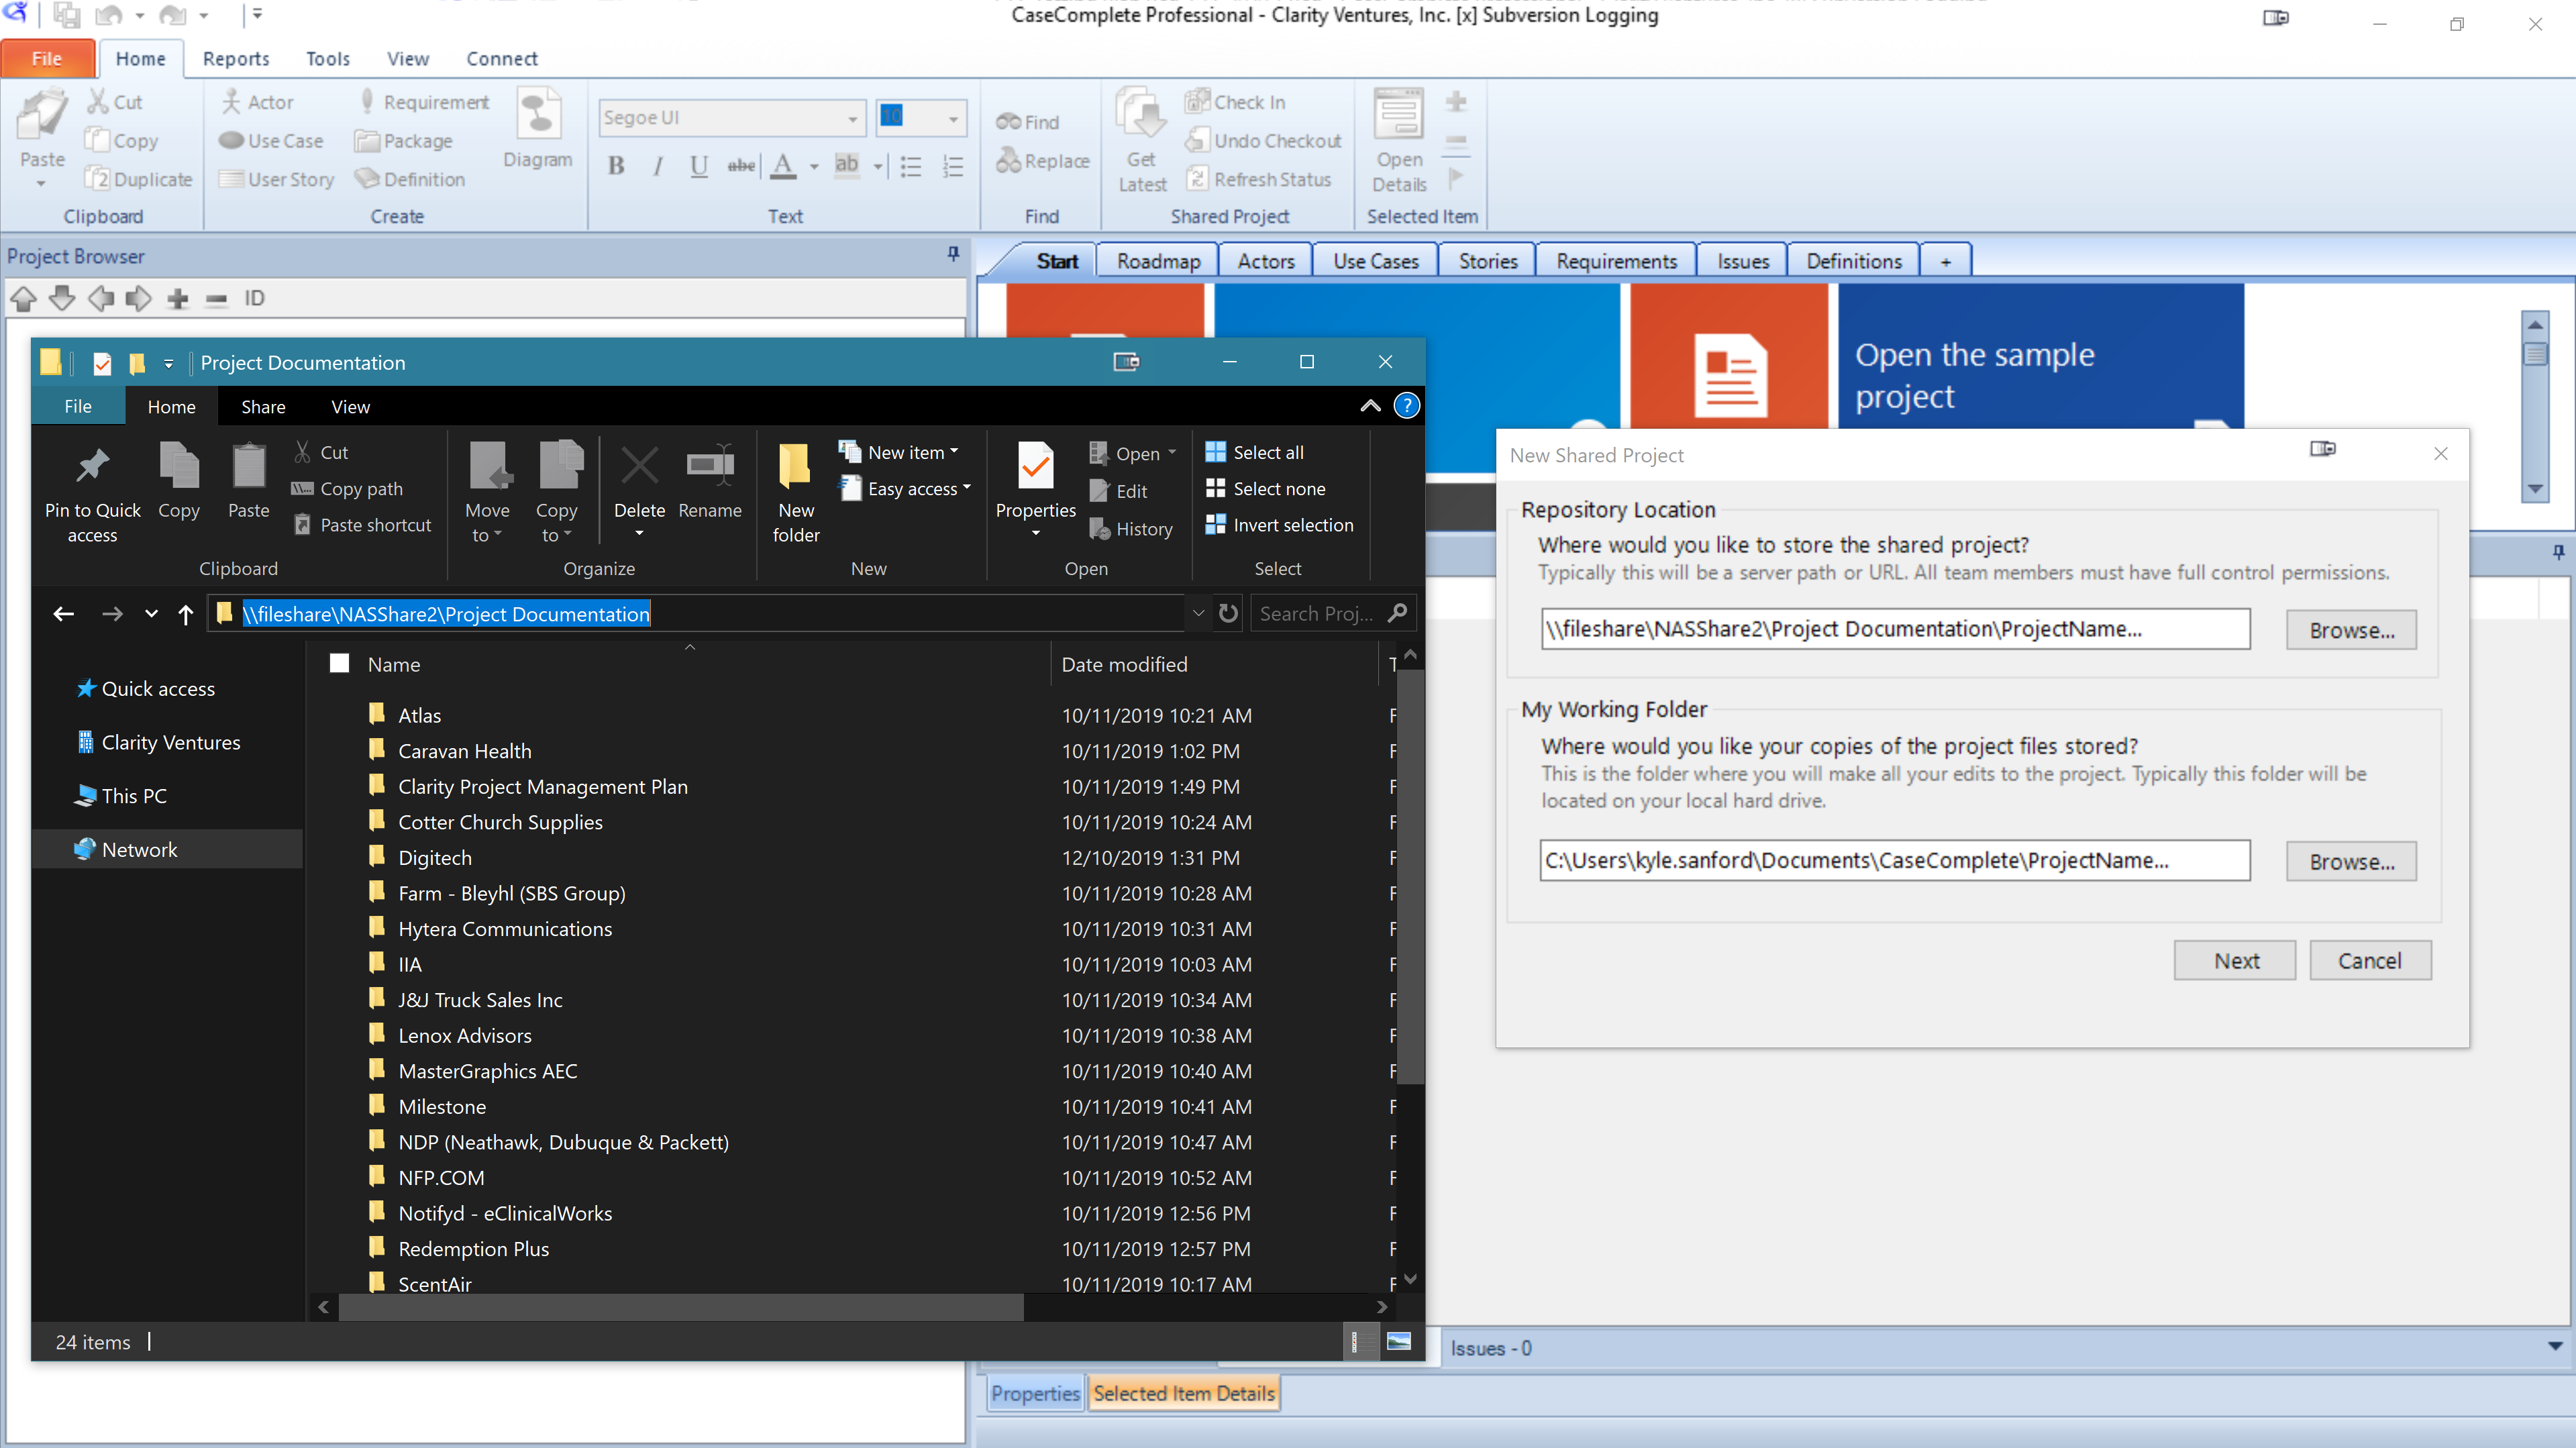2576x1448 pixels.
Task: Click the Properties icon in Explorer ribbon
Action: [1035, 466]
